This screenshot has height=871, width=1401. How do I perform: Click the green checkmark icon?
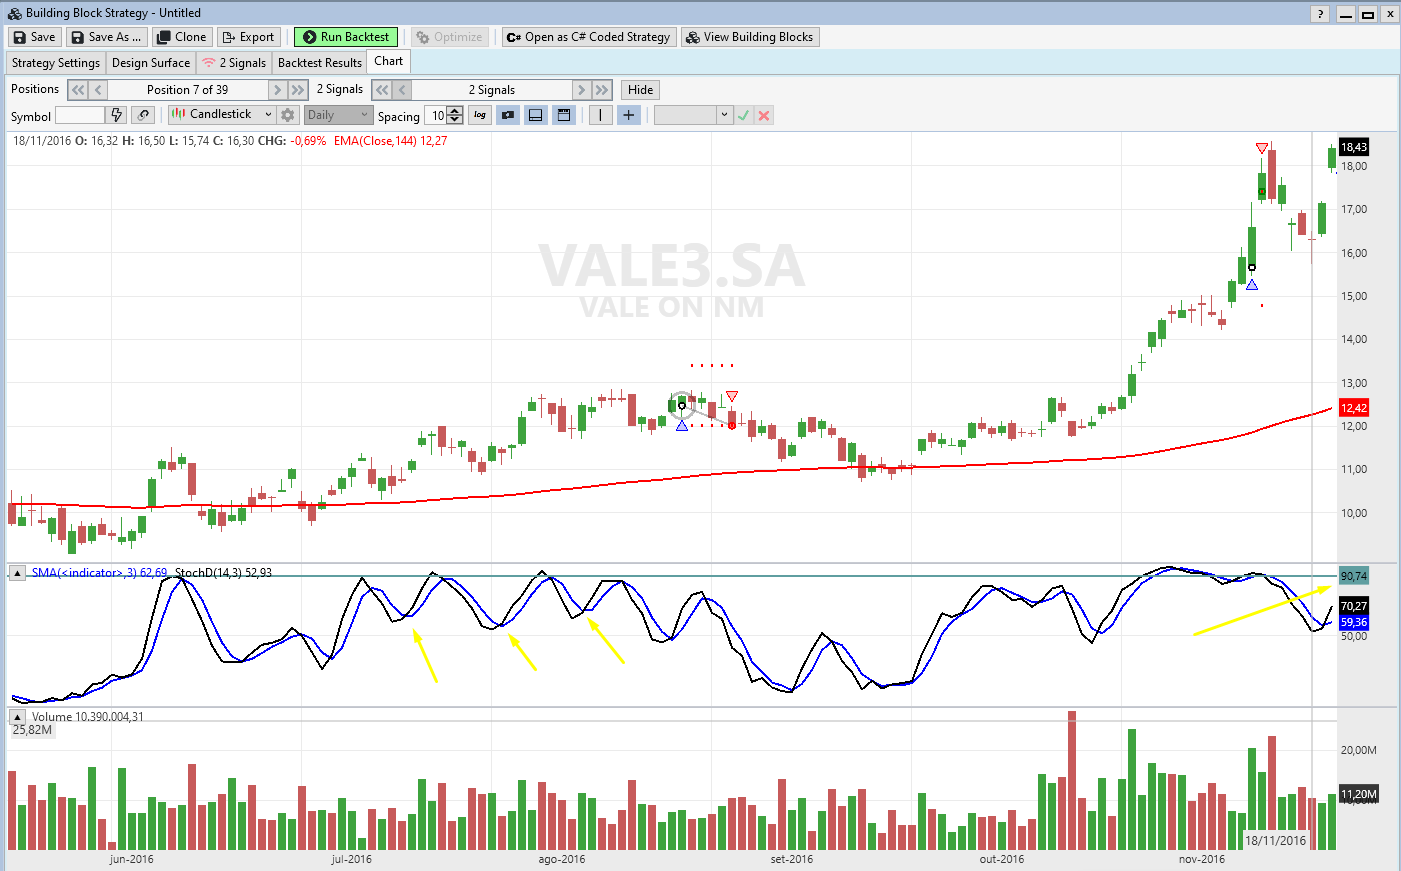(743, 116)
